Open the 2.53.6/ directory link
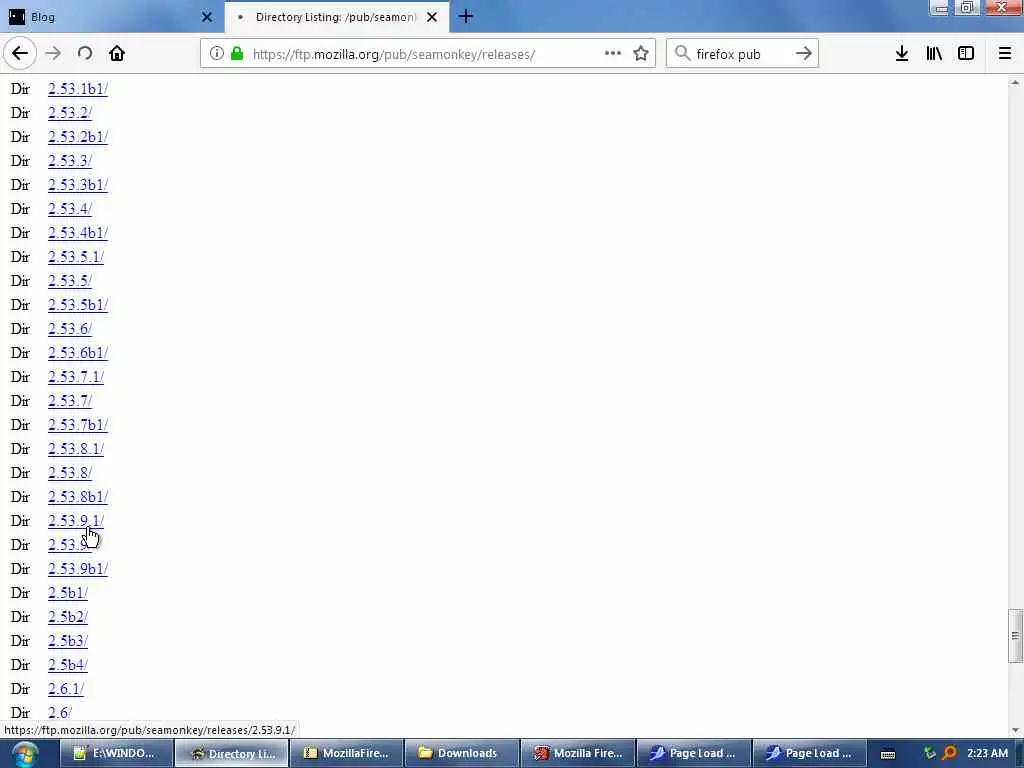 coord(70,329)
